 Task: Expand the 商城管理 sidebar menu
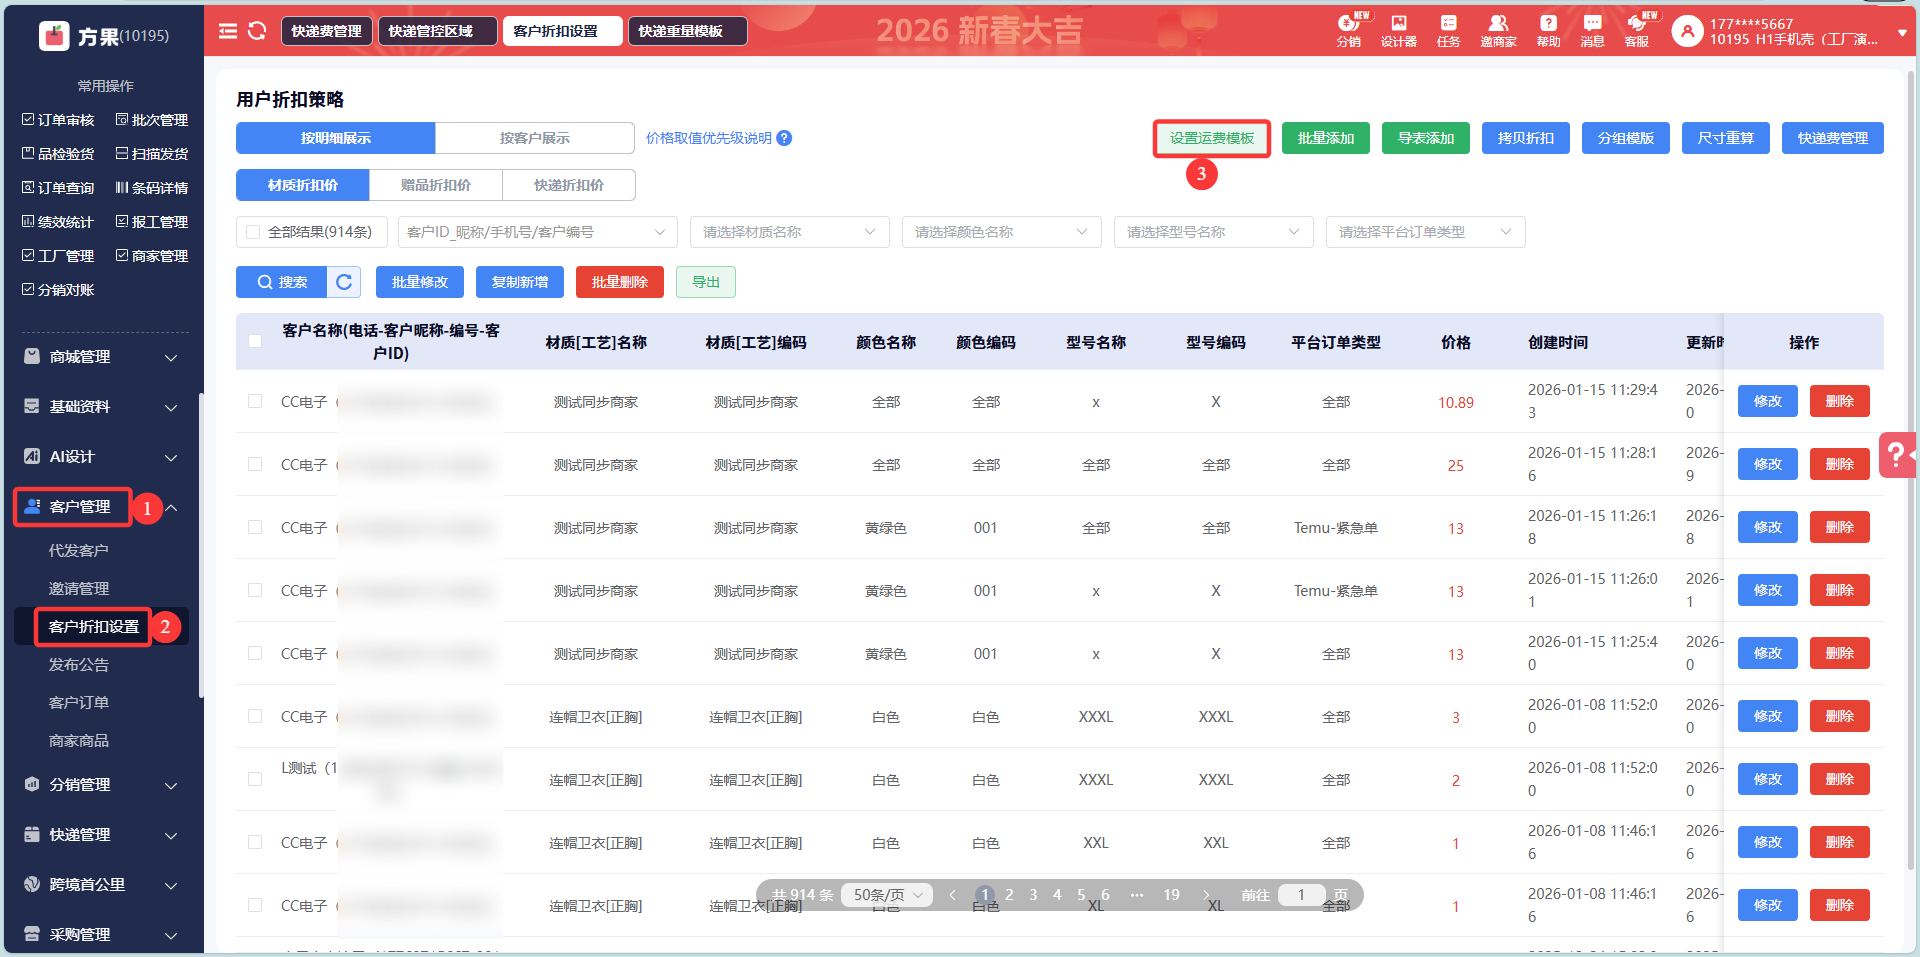pos(100,357)
